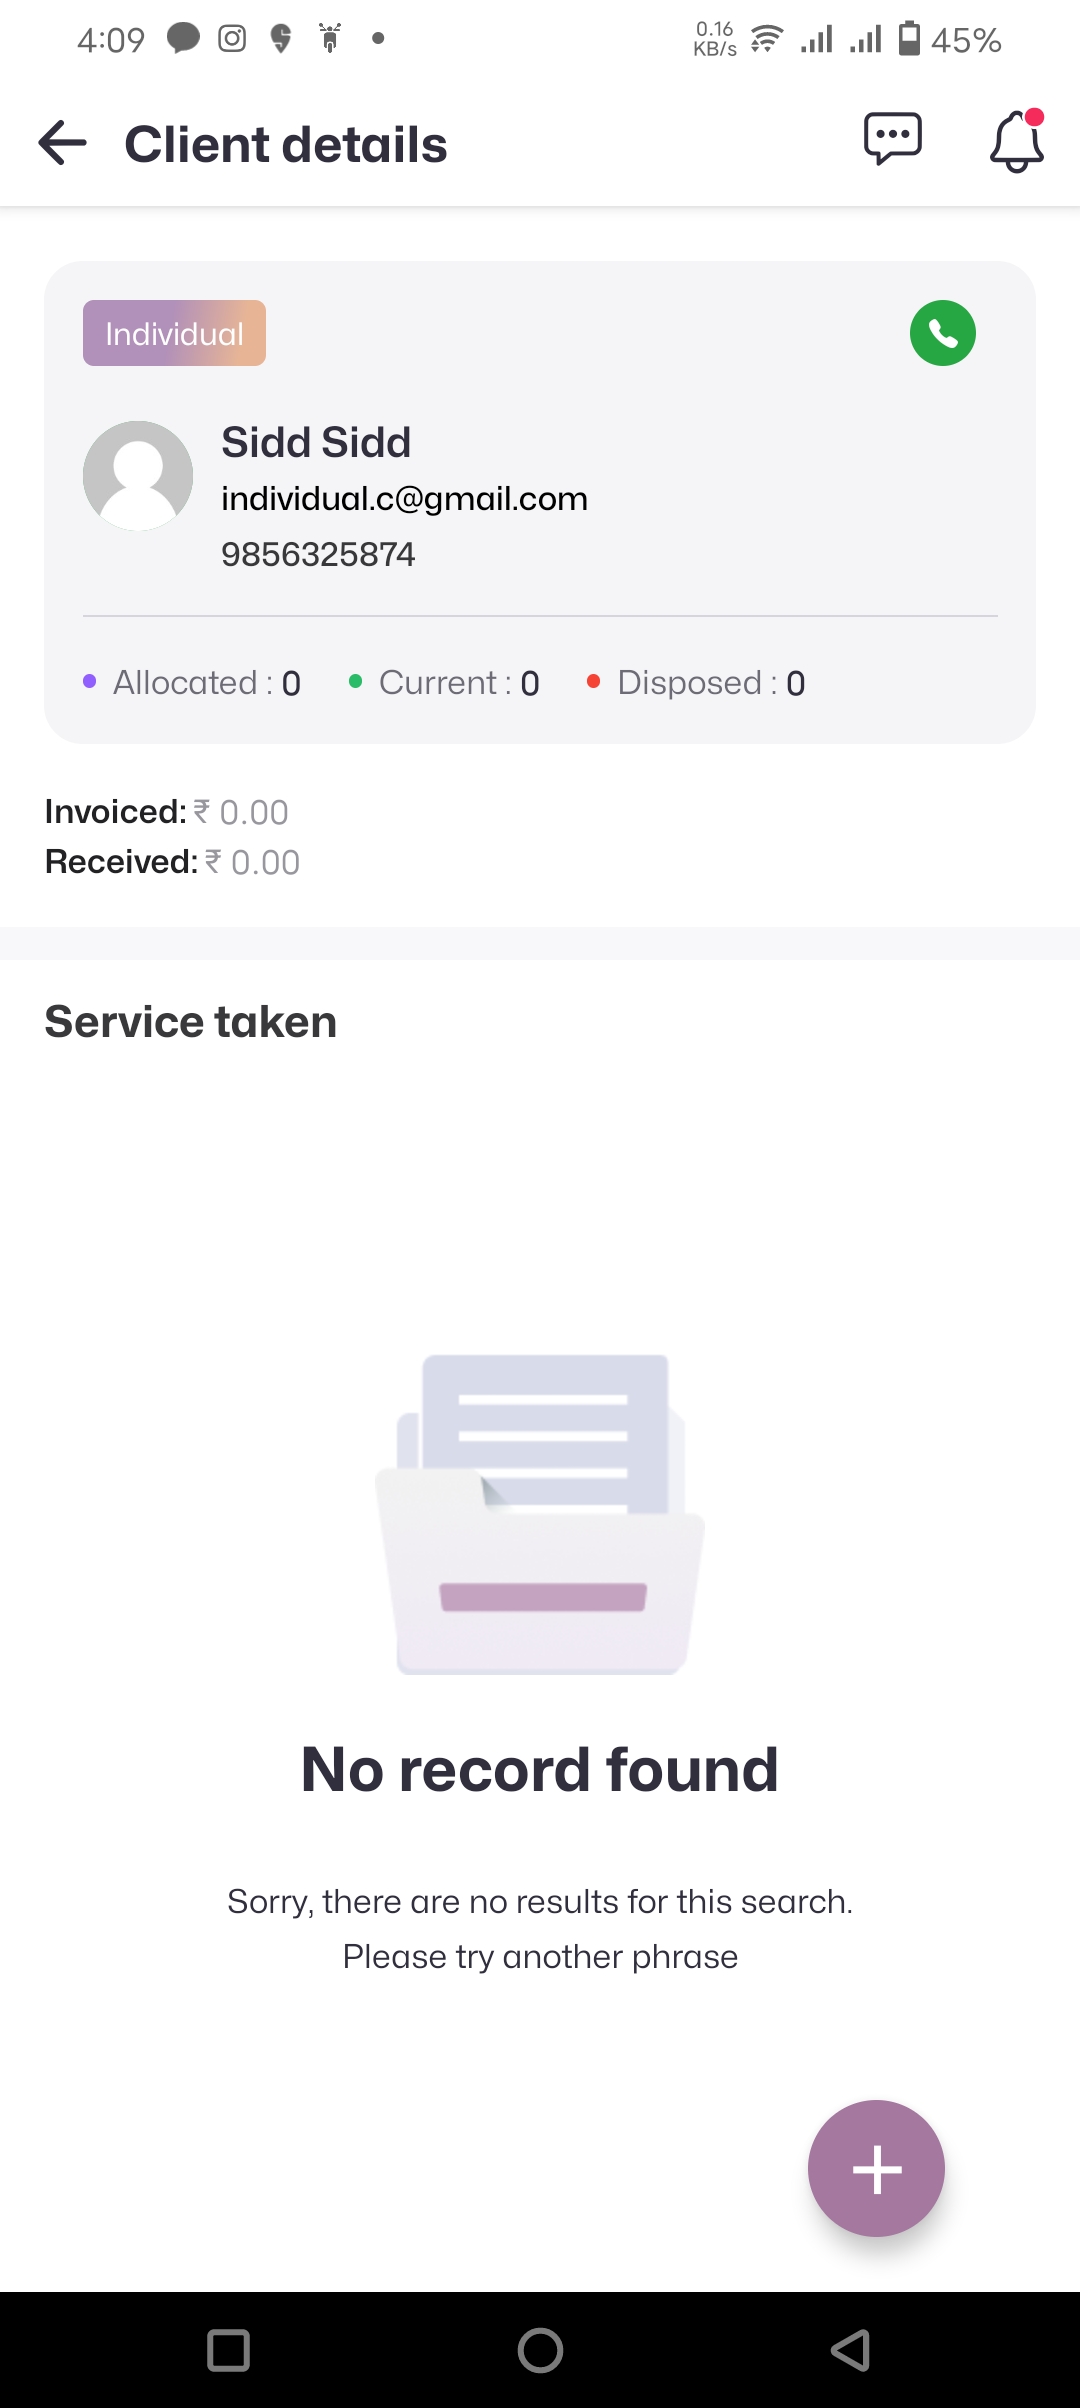Image resolution: width=1080 pixels, height=2408 pixels.
Task: Tap Sidd Sidd's profile avatar
Action: tap(138, 476)
